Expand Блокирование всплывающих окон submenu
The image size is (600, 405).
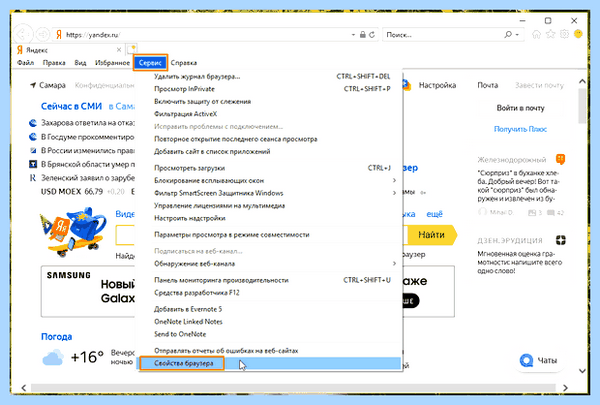pyautogui.click(x=394, y=180)
